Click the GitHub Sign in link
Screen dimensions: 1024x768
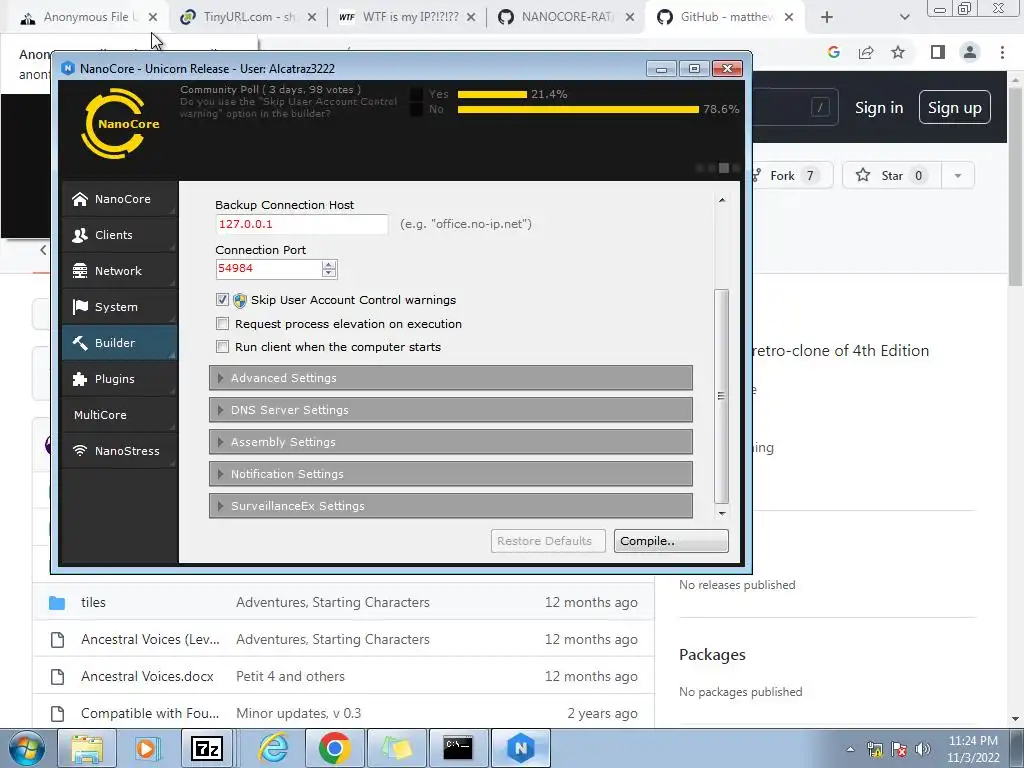coord(879,108)
